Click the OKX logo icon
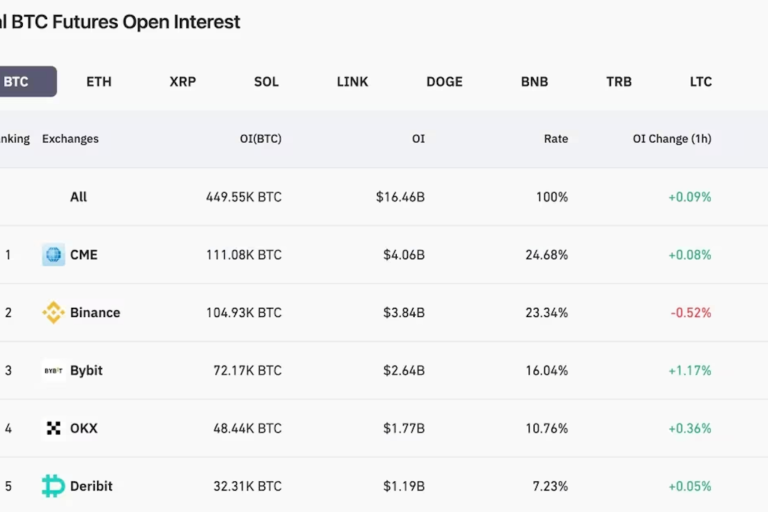The image size is (768, 512). [x=53, y=429]
